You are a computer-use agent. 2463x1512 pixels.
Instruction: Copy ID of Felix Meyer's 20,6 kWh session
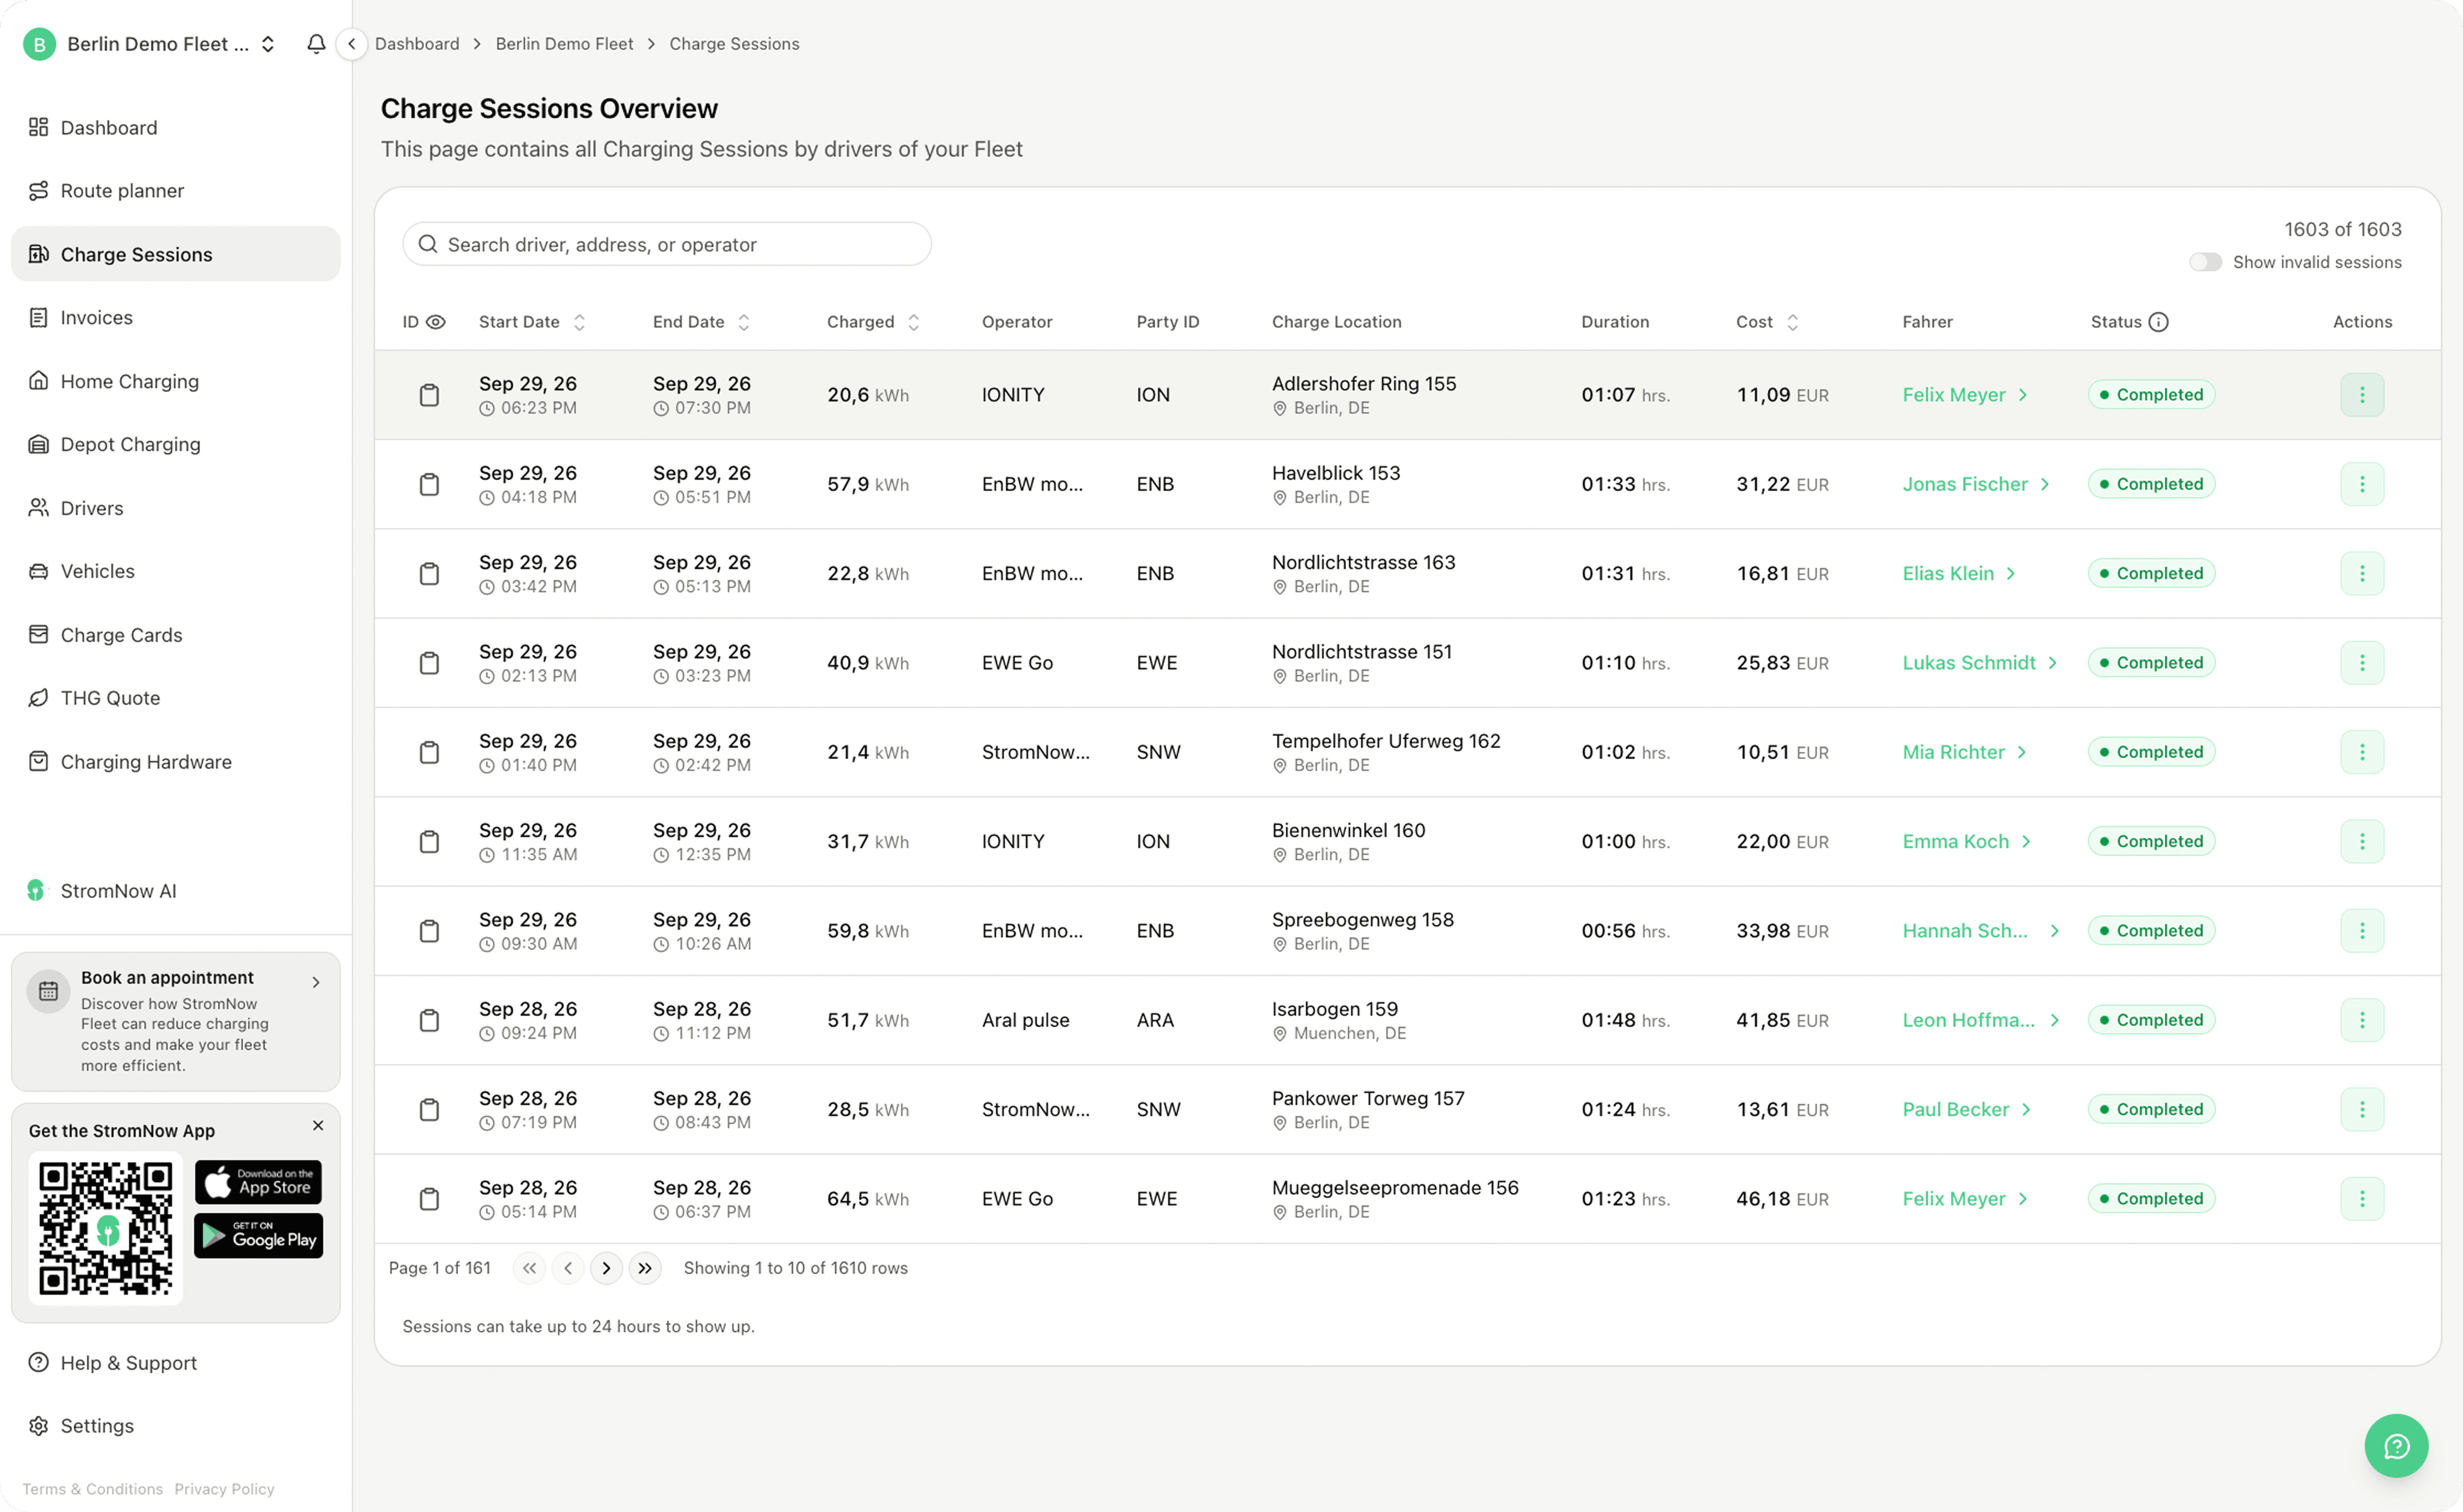coord(429,395)
